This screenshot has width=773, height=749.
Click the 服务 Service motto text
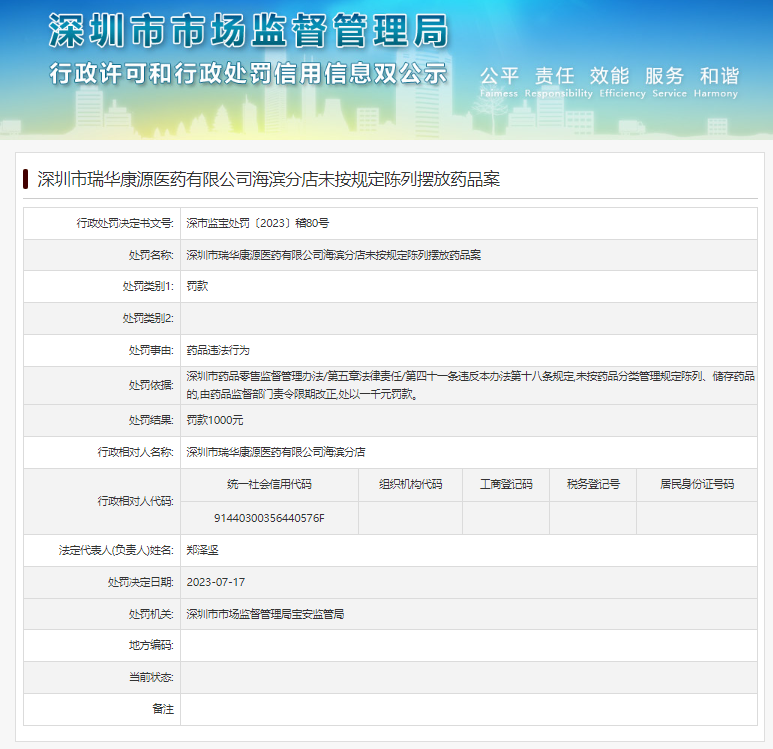coord(669,82)
